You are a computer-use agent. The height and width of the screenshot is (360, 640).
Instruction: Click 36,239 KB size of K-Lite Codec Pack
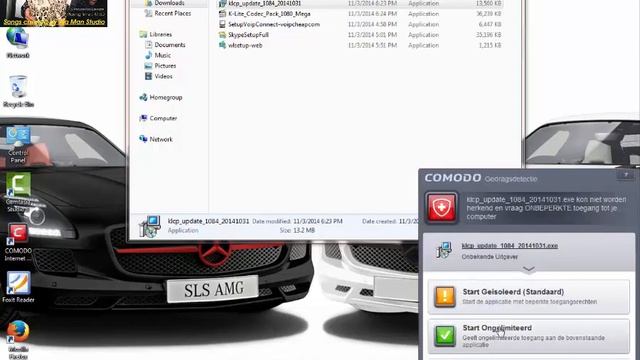[x=489, y=14]
